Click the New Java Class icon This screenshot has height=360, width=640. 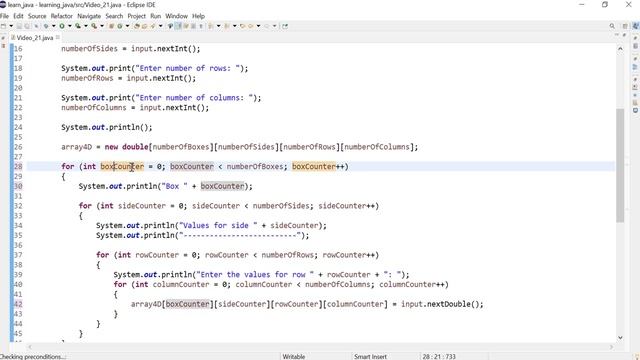point(120,26)
